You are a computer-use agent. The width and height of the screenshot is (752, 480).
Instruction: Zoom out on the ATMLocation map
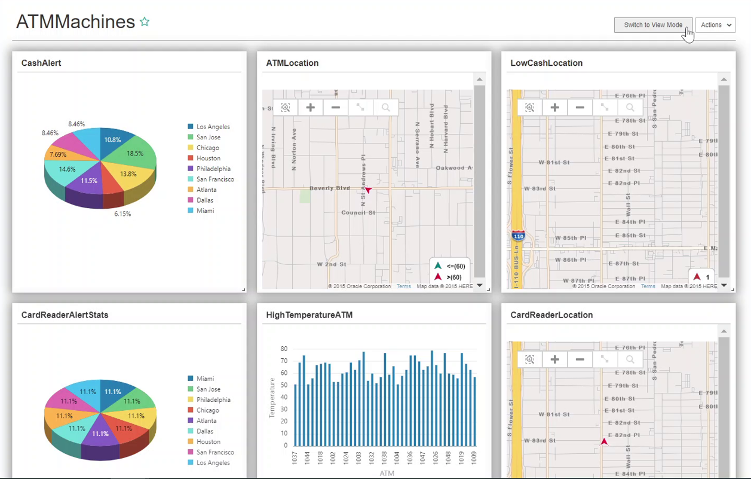[x=336, y=107]
